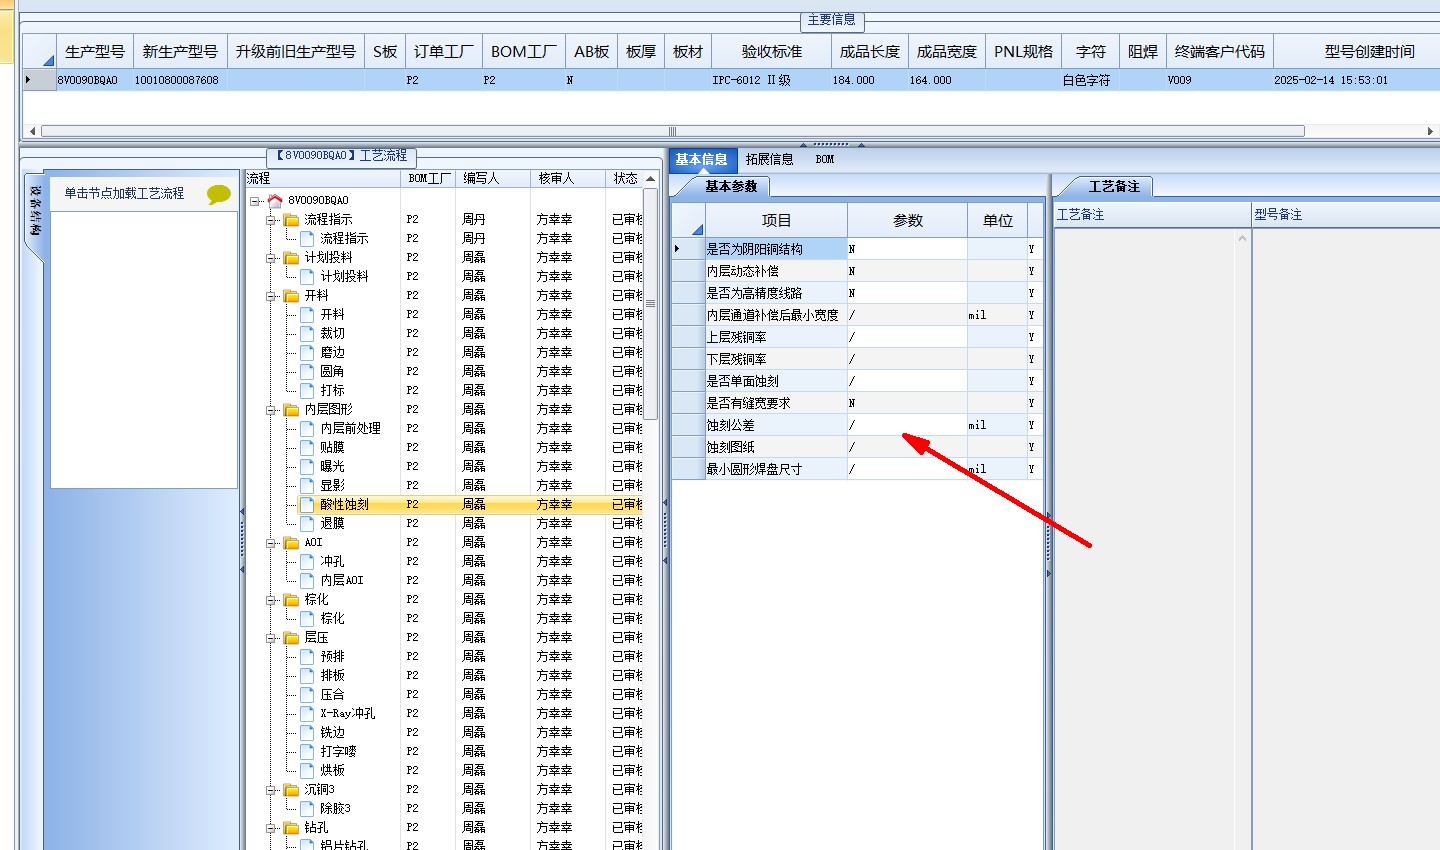Image resolution: width=1440 pixels, height=850 pixels.
Task: Click the 内层通道补偿后最小宽度 item label
Action: pos(772,315)
